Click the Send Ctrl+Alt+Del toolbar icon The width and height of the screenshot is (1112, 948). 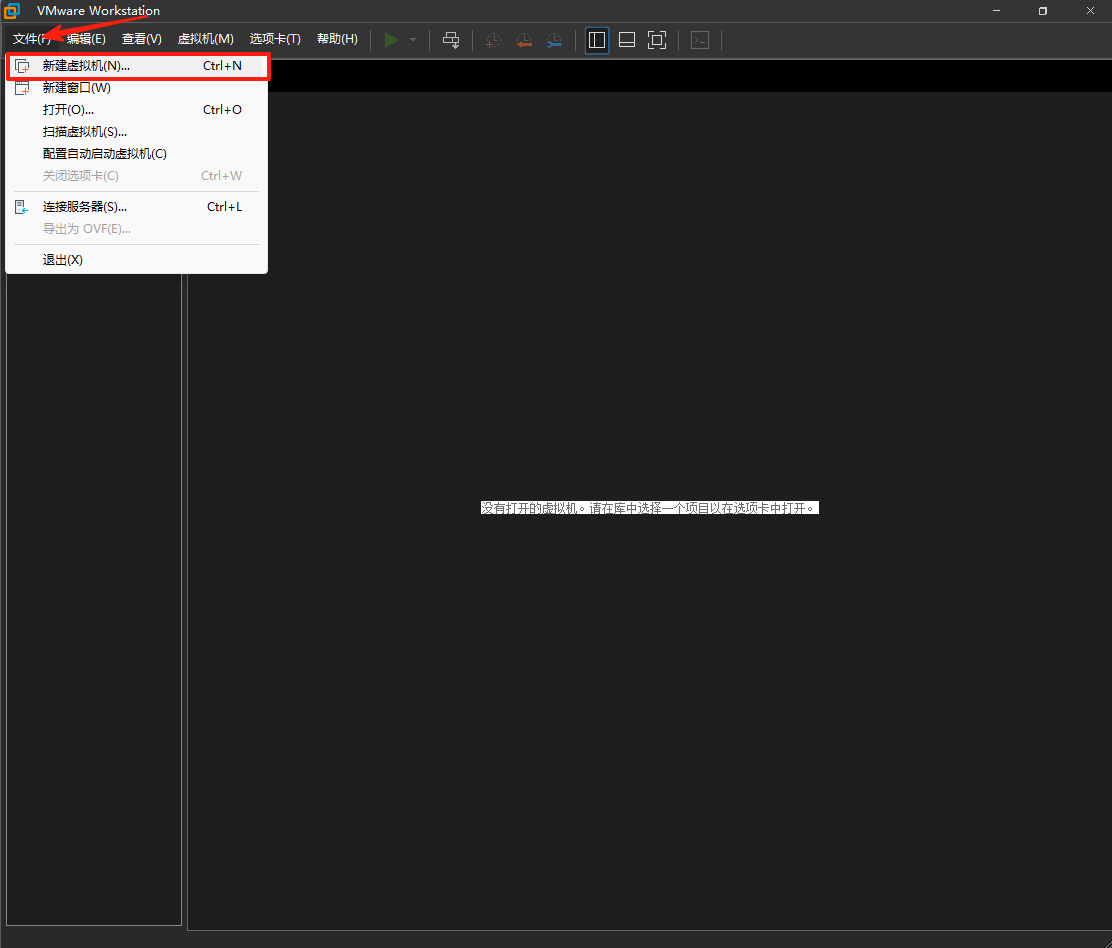tap(451, 40)
